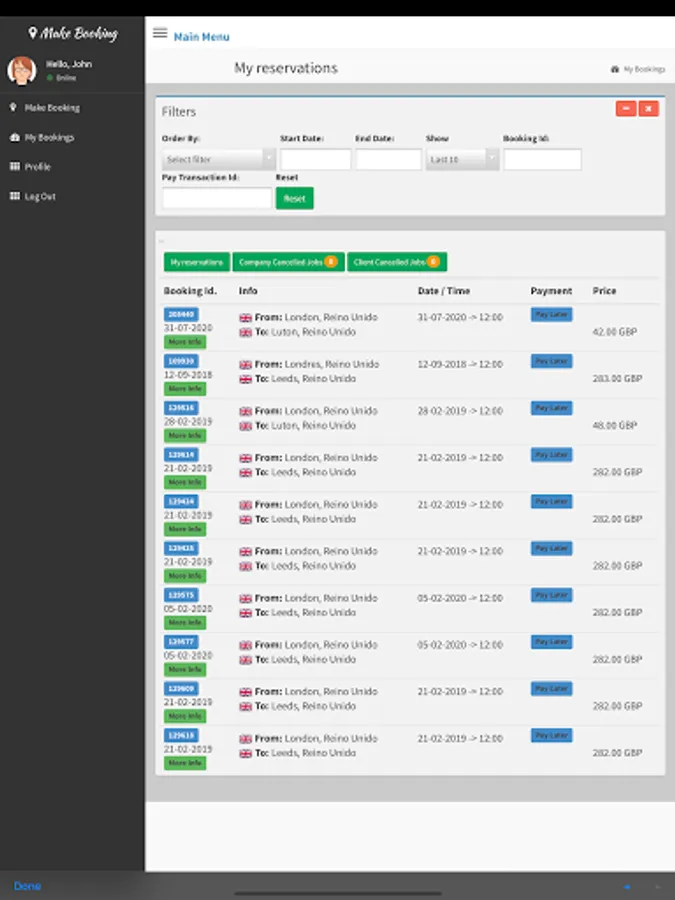The image size is (675, 900).
Task: Click the 283.00 GBP price
Action: coord(617,378)
